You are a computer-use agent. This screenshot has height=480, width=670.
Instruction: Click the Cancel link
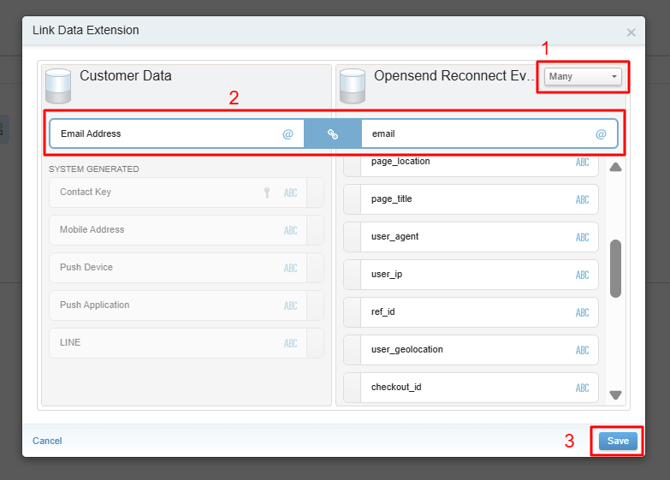tap(47, 440)
